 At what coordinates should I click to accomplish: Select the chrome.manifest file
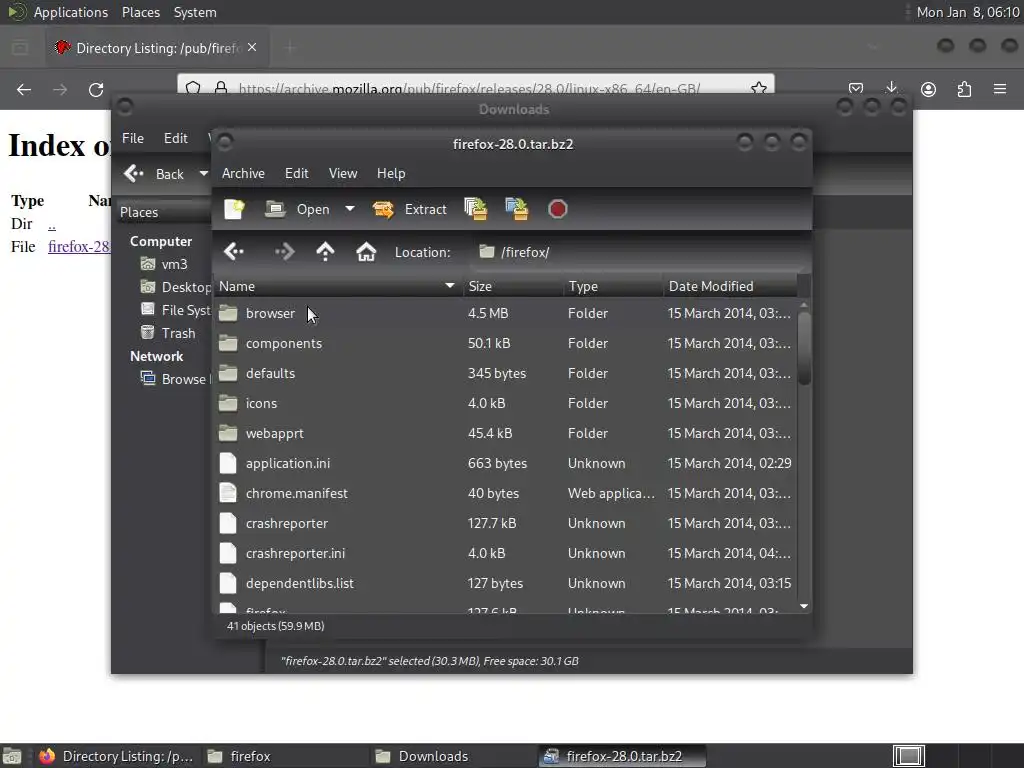click(x=296, y=493)
